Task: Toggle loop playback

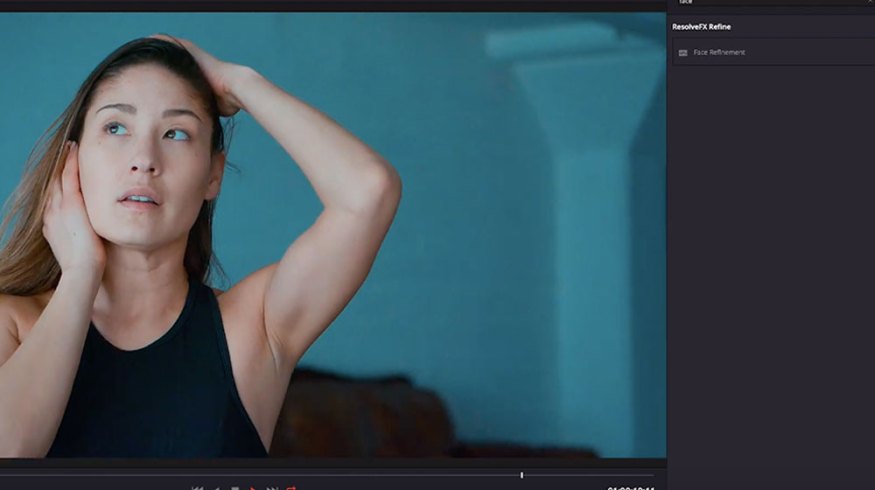Action: pos(291,488)
